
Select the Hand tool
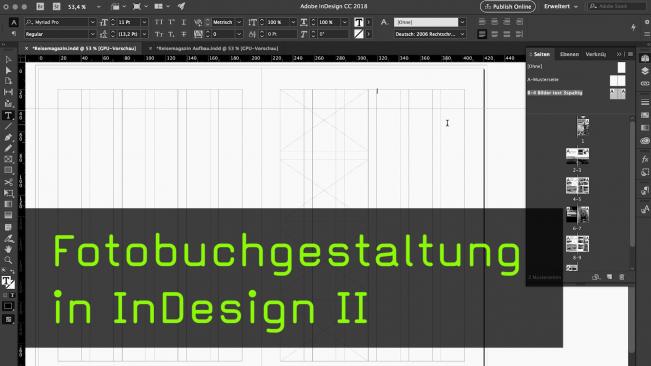(x=8, y=249)
